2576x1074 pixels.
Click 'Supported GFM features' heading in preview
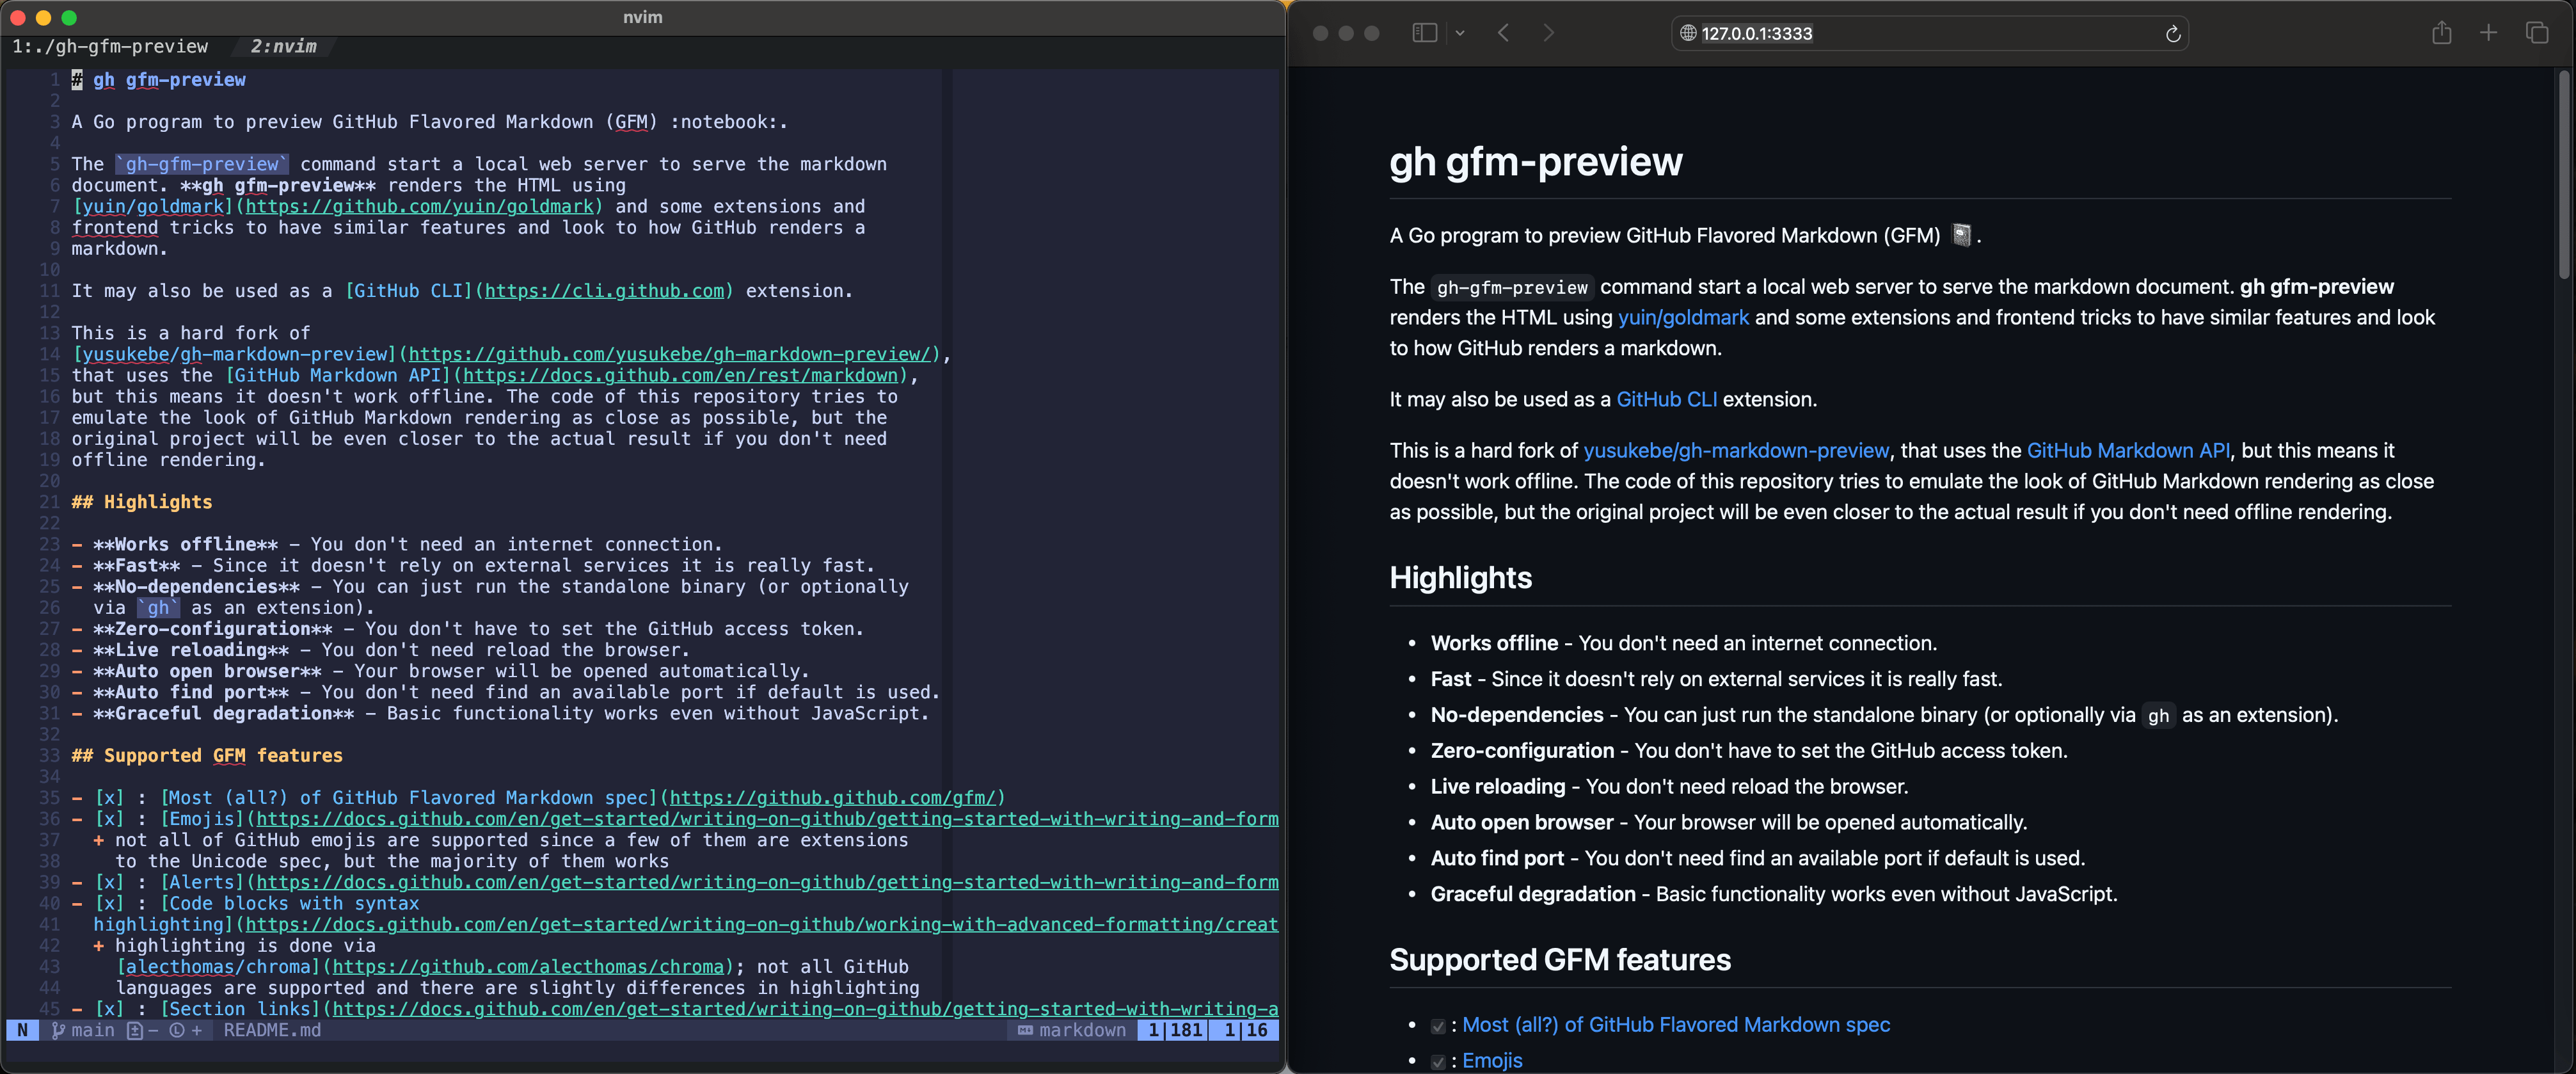pos(1560,960)
